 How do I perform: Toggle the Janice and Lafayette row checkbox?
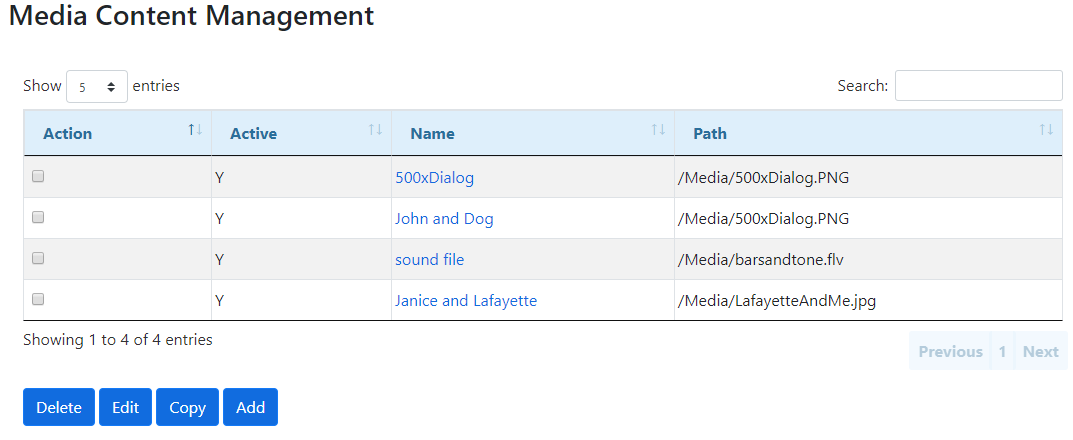[38, 299]
